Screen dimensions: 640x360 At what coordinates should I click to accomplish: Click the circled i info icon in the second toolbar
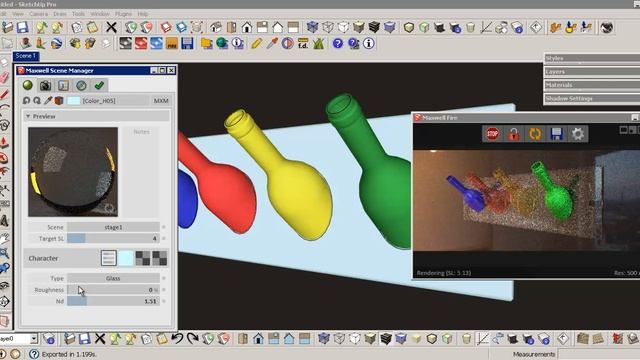[x=369, y=43]
